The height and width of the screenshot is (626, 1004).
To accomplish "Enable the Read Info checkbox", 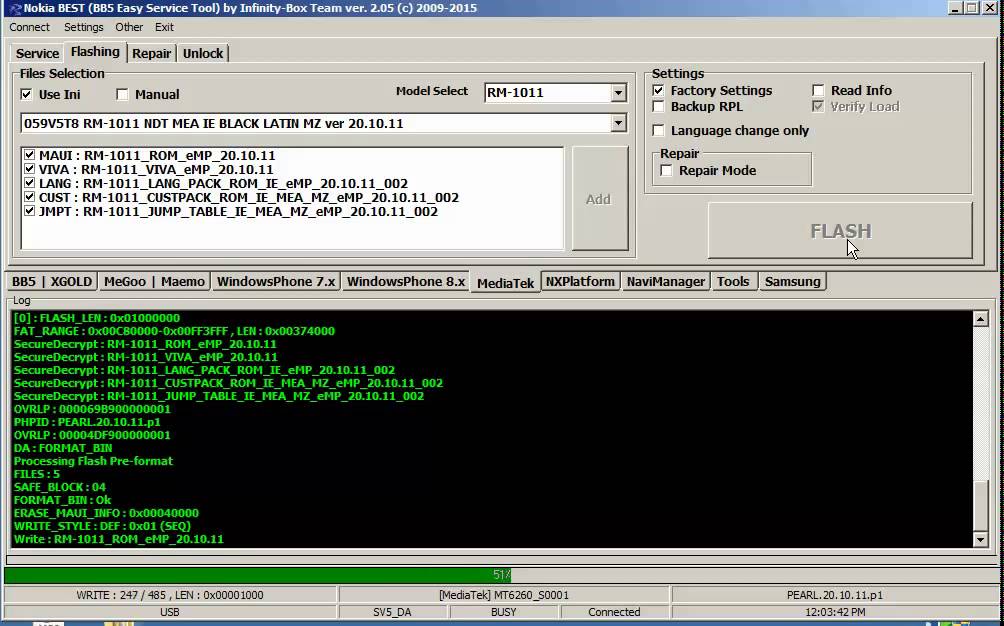I will tap(818, 90).
